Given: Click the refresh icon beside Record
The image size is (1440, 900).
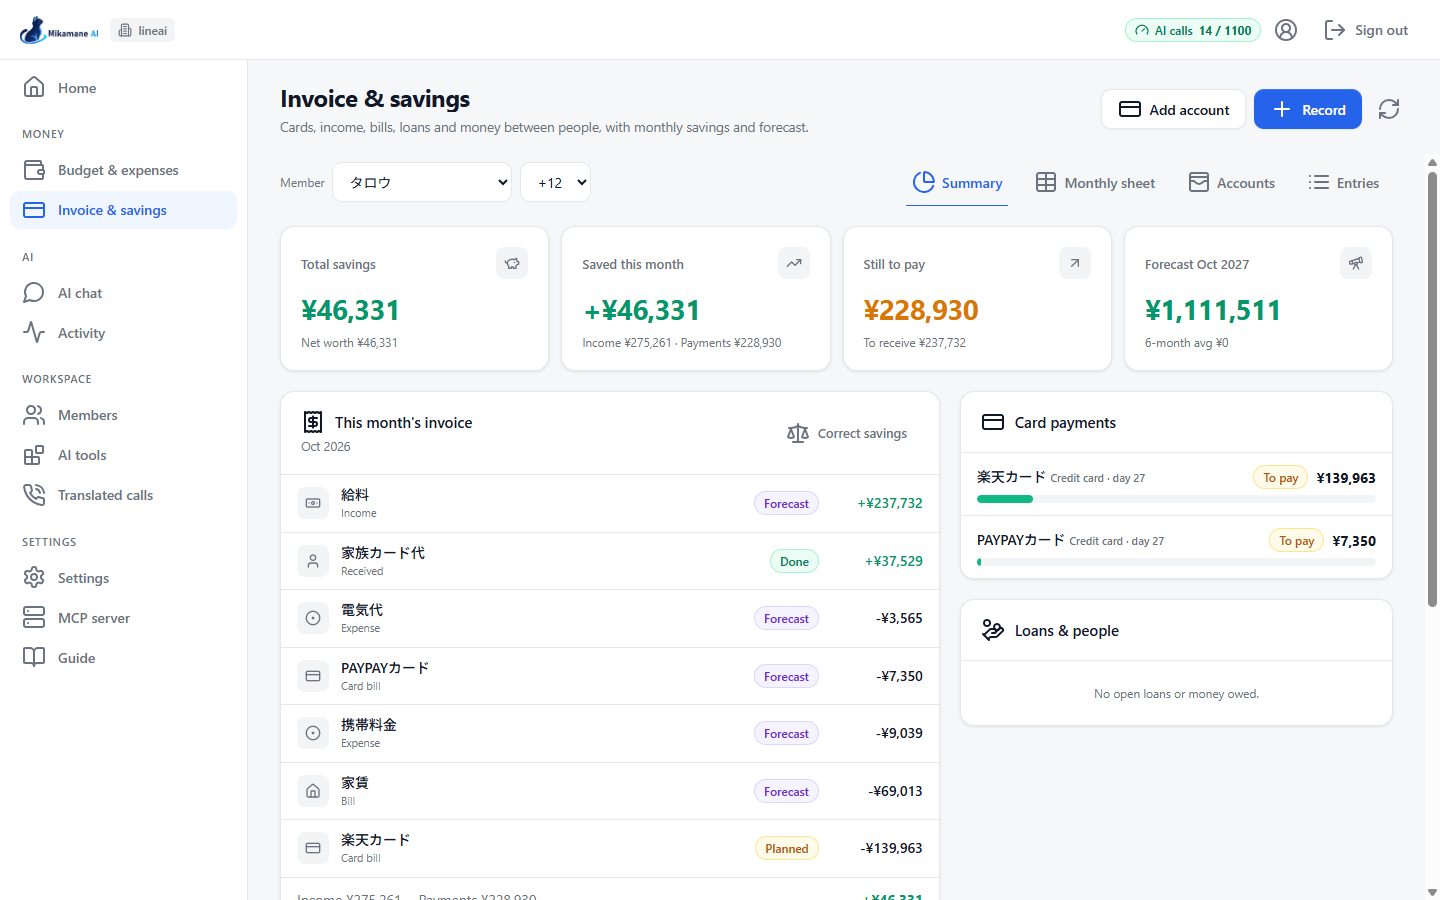Looking at the screenshot, I should 1389,109.
